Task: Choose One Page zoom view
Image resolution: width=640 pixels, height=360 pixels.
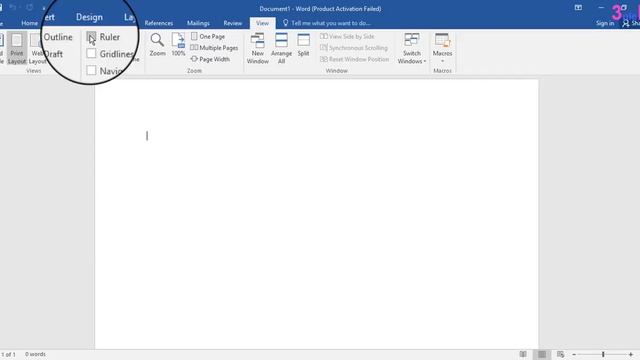Action: [x=208, y=36]
